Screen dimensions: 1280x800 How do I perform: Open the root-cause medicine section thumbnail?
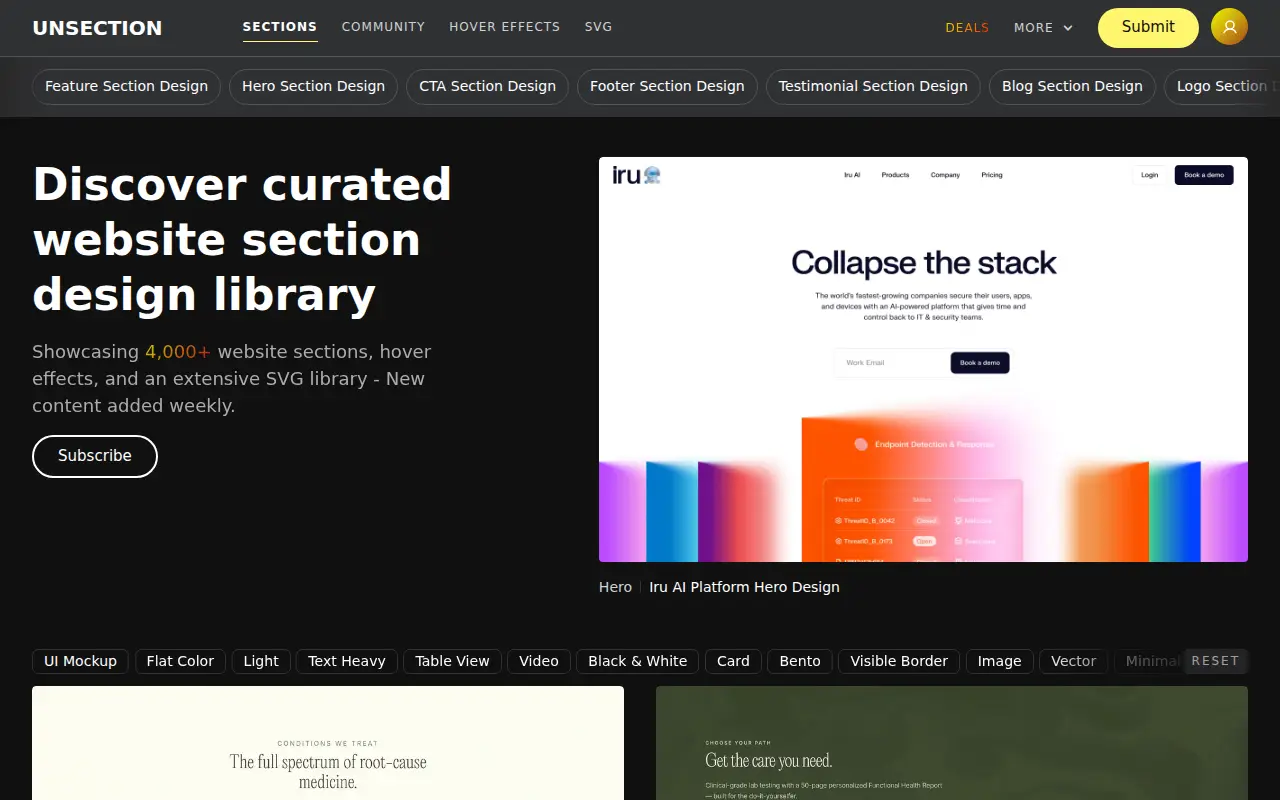tap(328, 743)
